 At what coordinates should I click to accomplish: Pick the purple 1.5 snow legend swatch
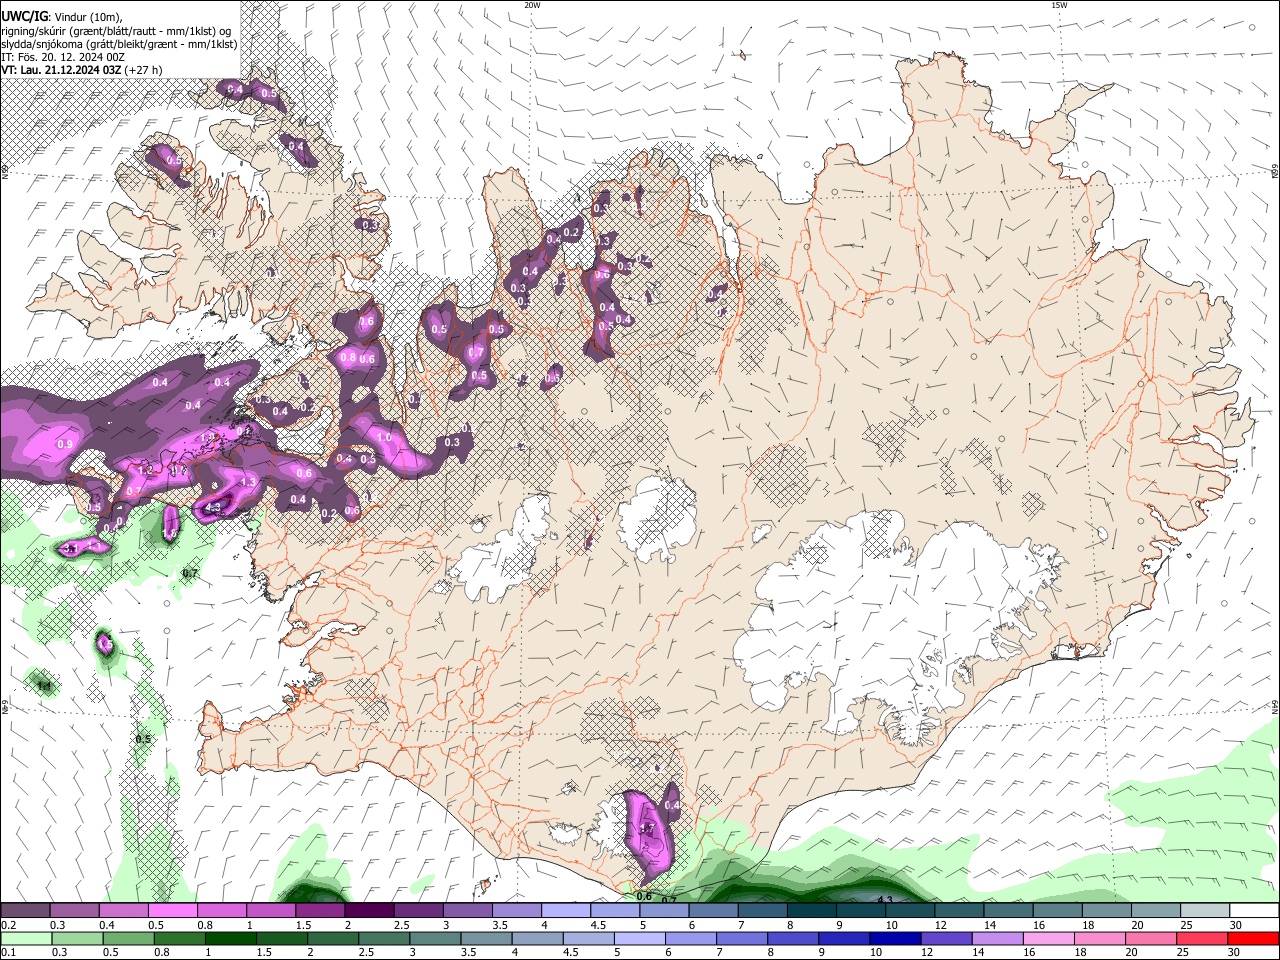[x=320, y=910]
